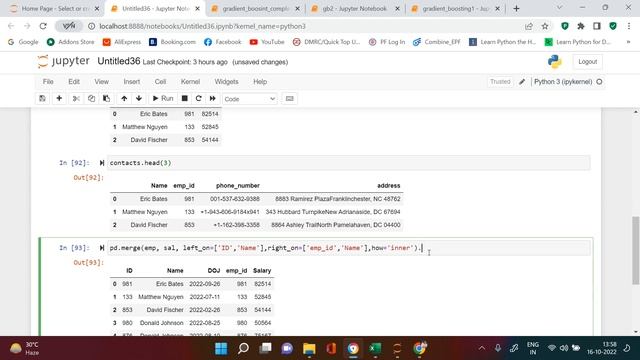The height and width of the screenshot is (360, 640).
Task: Toggle browser side panel icon
Action: pos(597,26)
